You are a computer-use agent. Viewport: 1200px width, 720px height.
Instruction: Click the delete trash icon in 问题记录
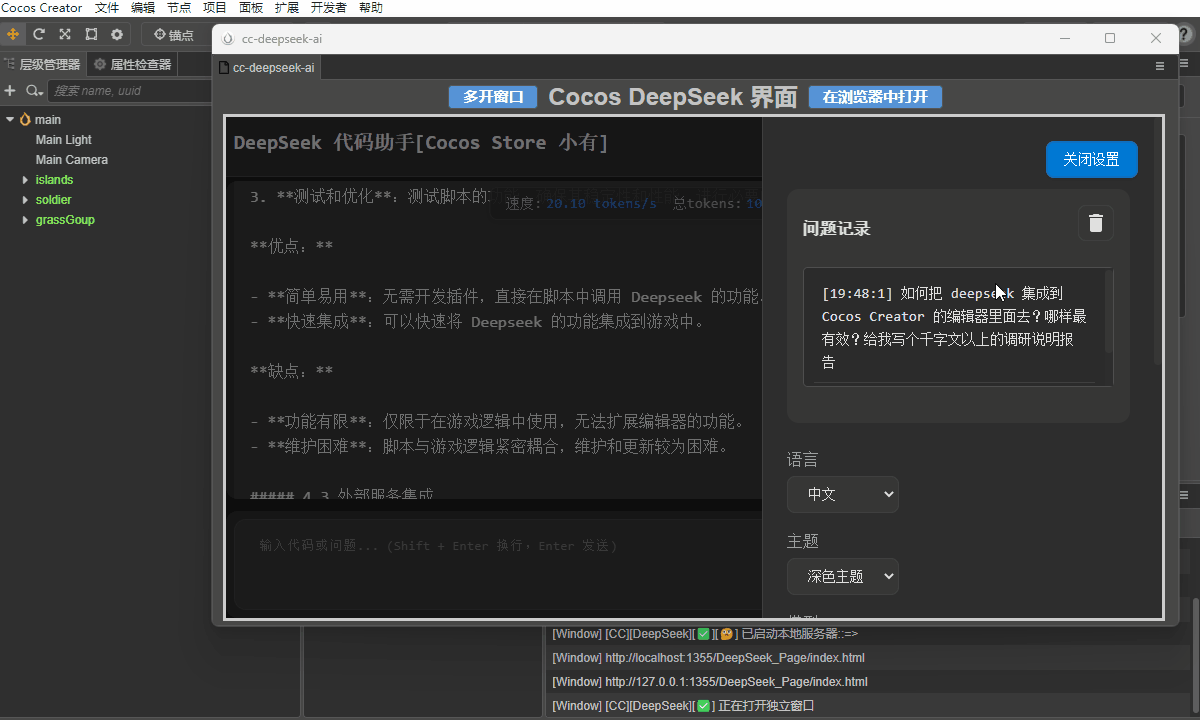pos(1095,223)
